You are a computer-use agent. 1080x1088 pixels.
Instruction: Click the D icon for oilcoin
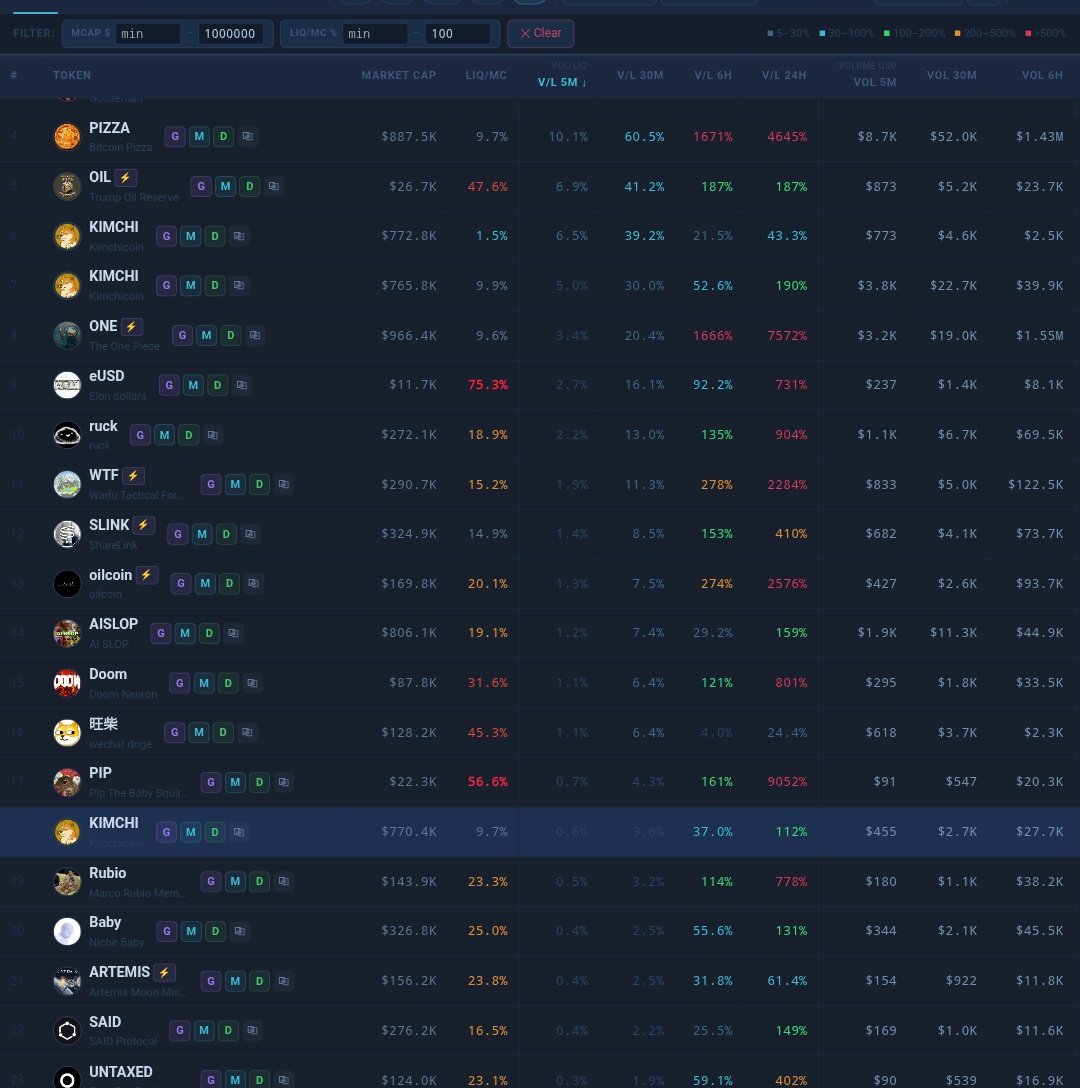(x=229, y=584)
